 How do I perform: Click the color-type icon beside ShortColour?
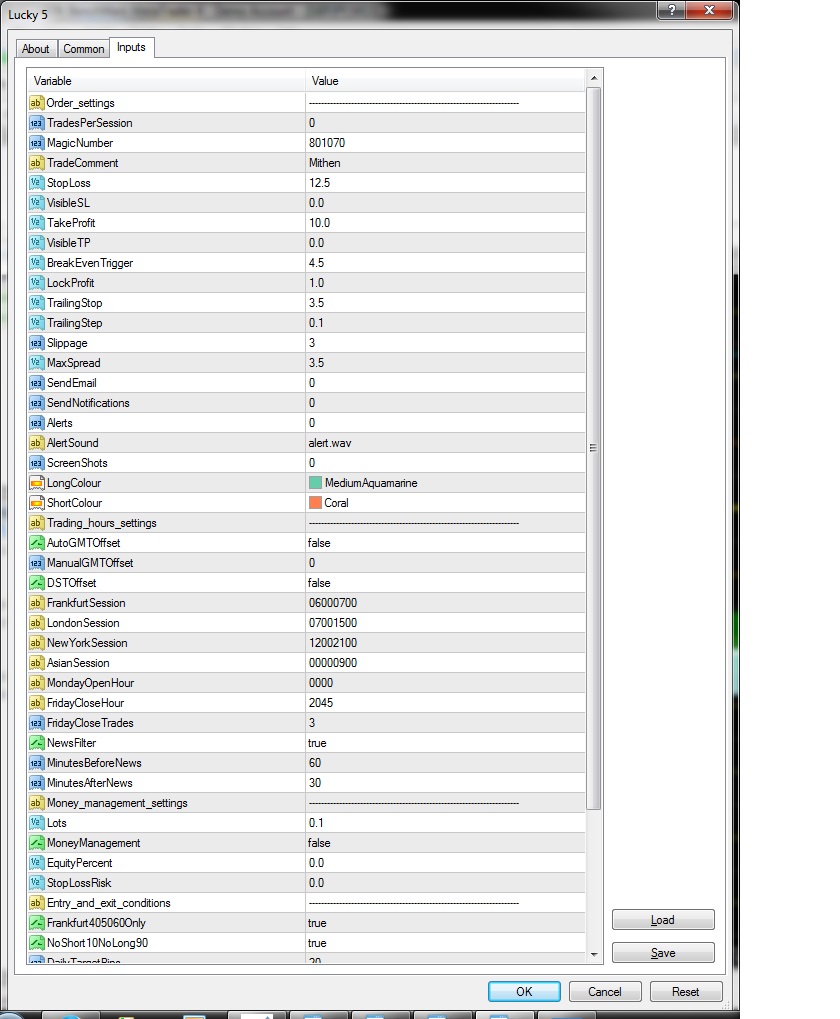point(36,503)
